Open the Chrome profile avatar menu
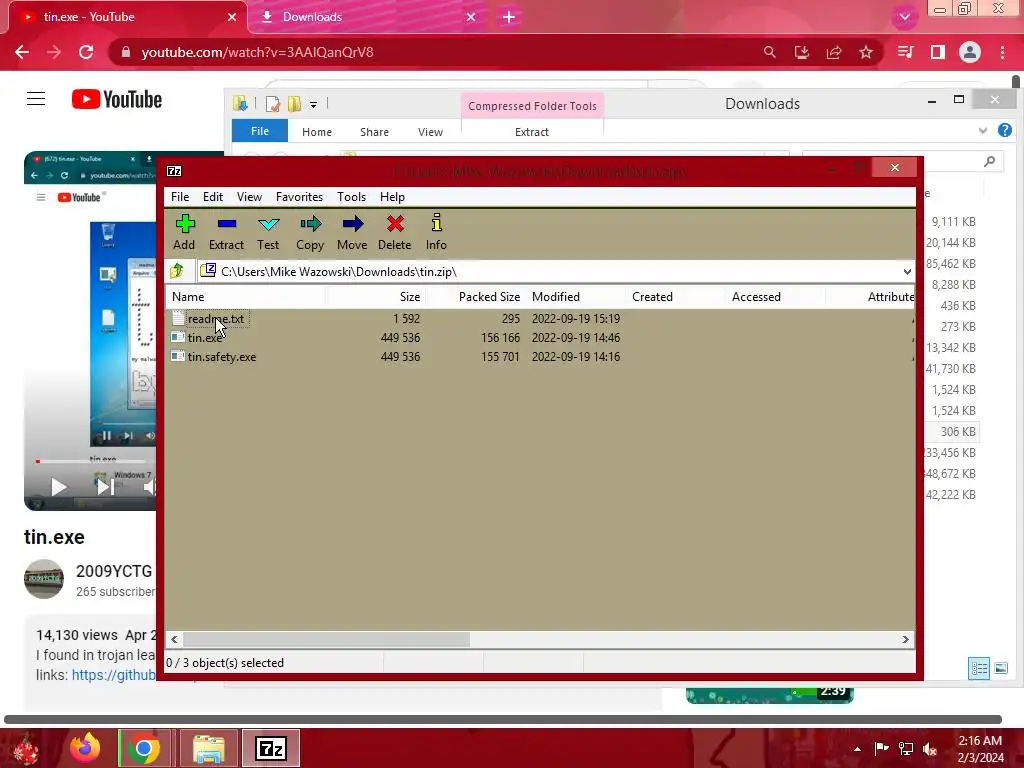 [970, 52]
